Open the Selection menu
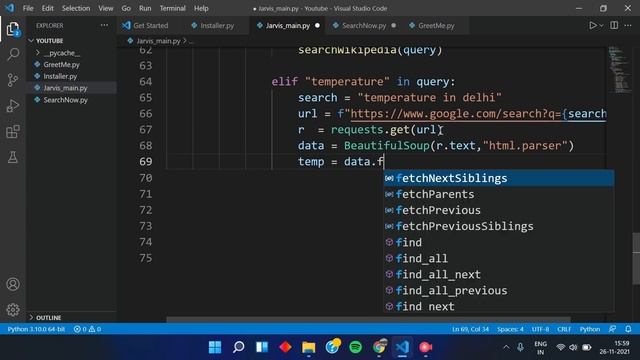 coord(76,8)
